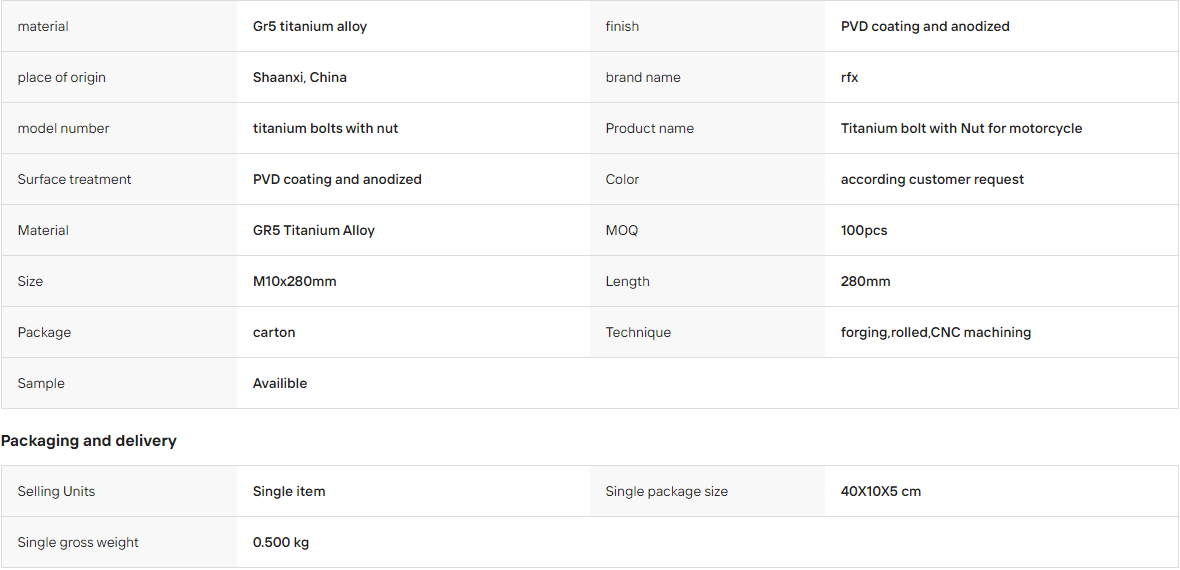Click the 'Gr5 titanium alloy' material value
The image size is (1180, 570).
(x=309, y=26)
